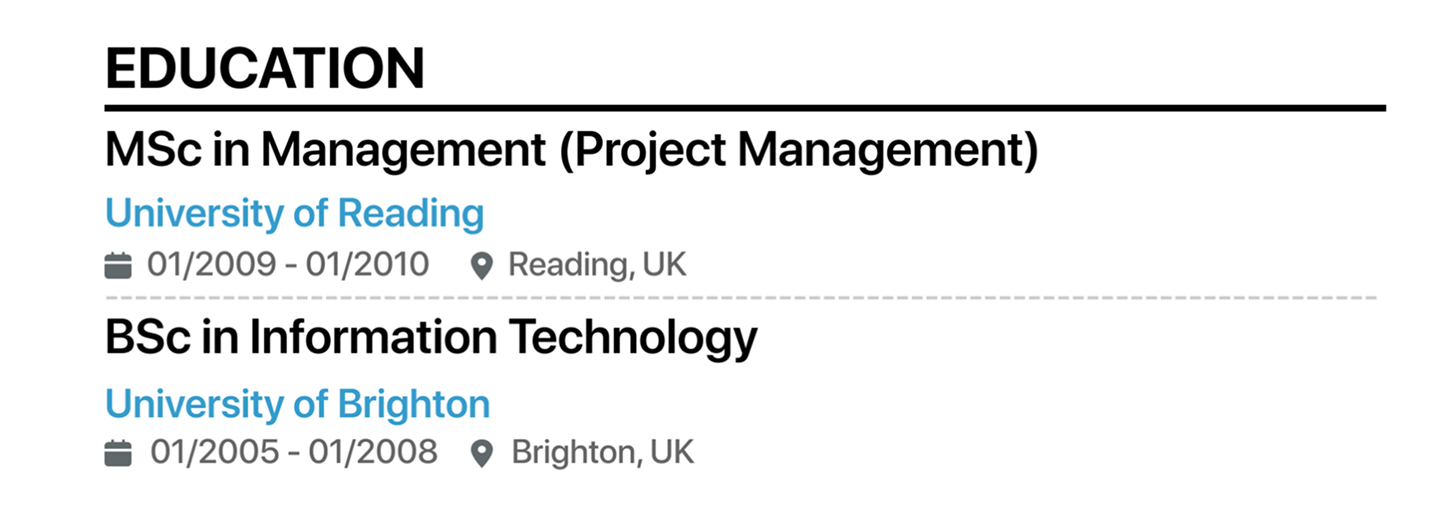Click the word Brighton in the university name

[x=415, y=404]
